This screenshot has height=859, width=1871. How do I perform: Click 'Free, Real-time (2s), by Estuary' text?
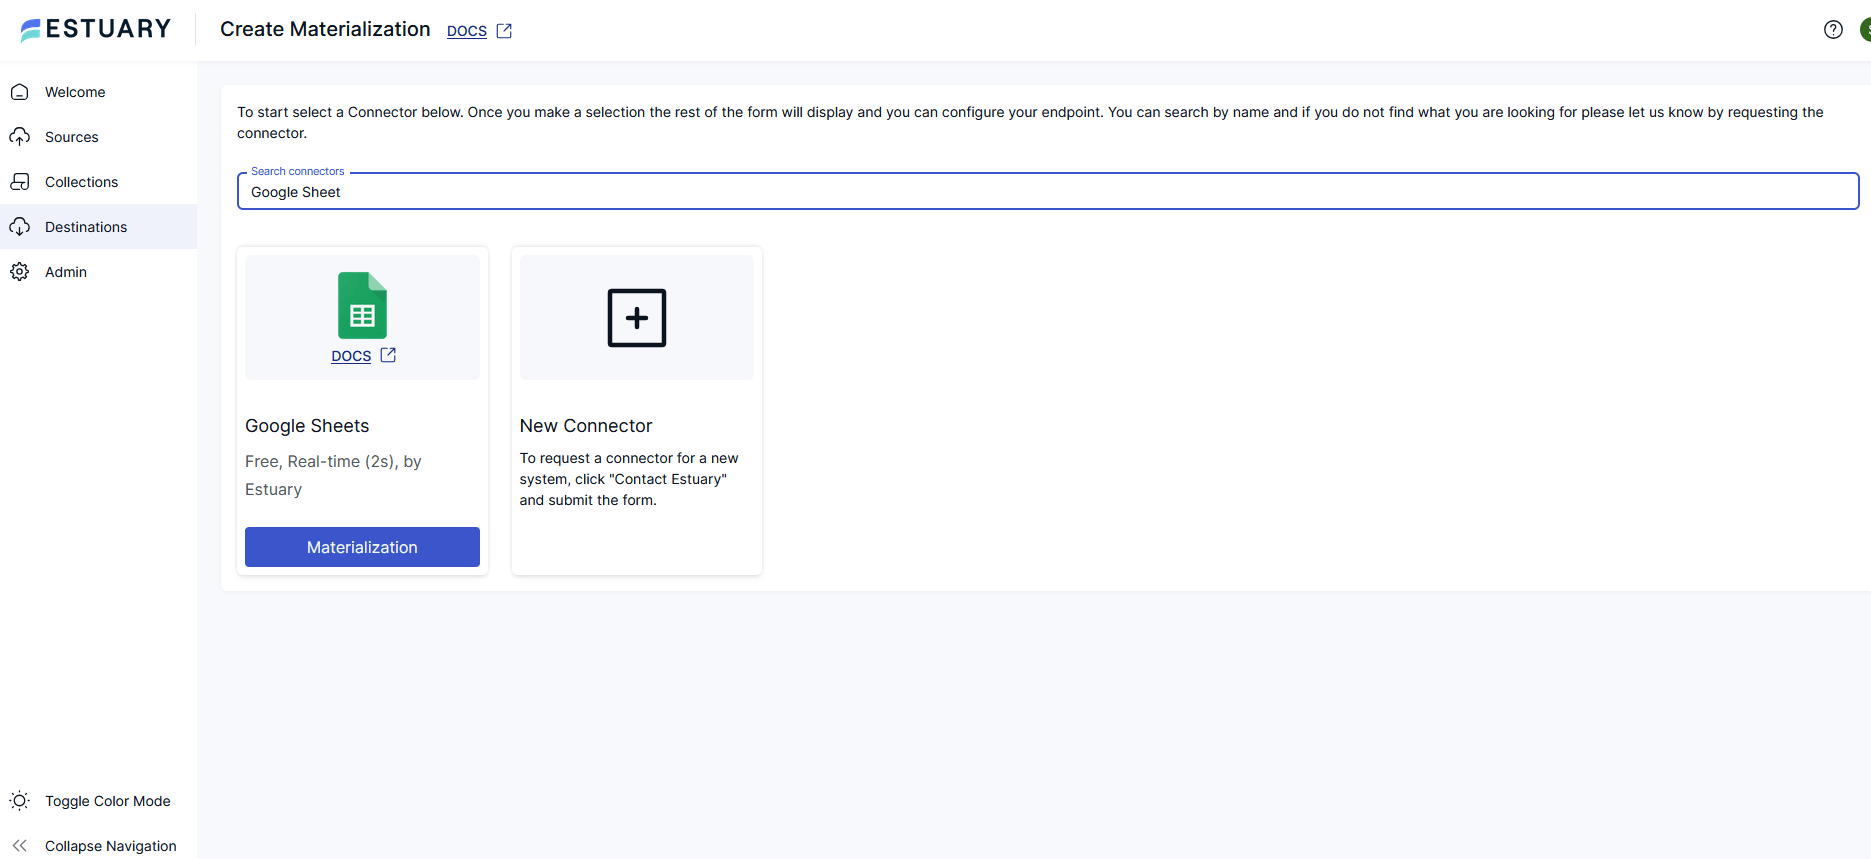point(333,475)
